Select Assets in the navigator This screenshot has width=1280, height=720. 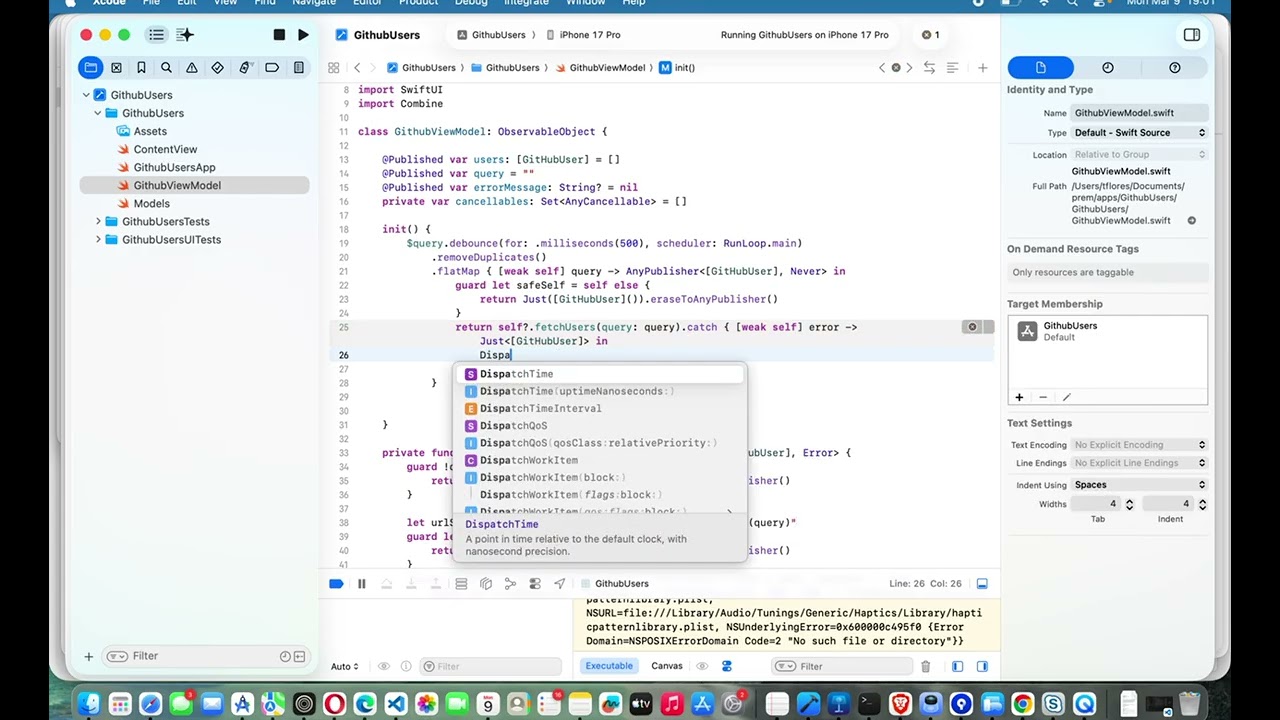click(x=150, y=131)
